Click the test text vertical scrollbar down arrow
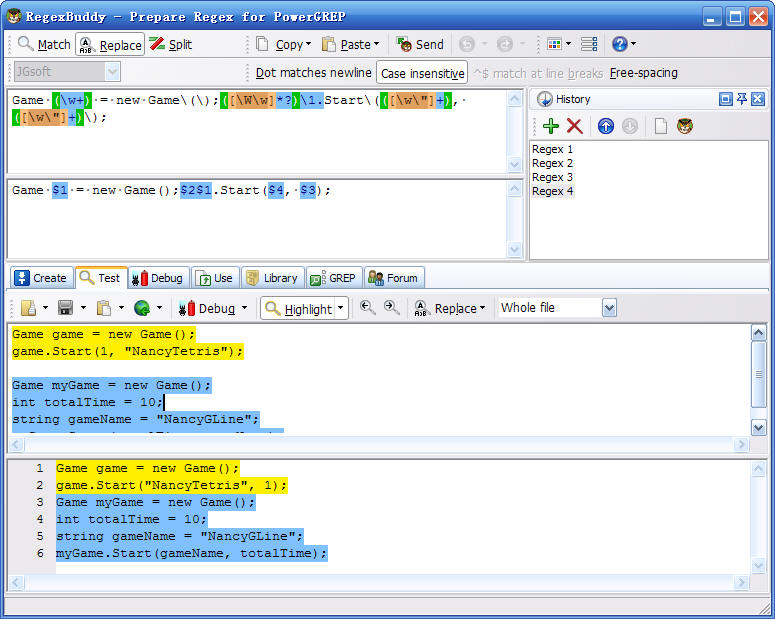 (758, 427)
